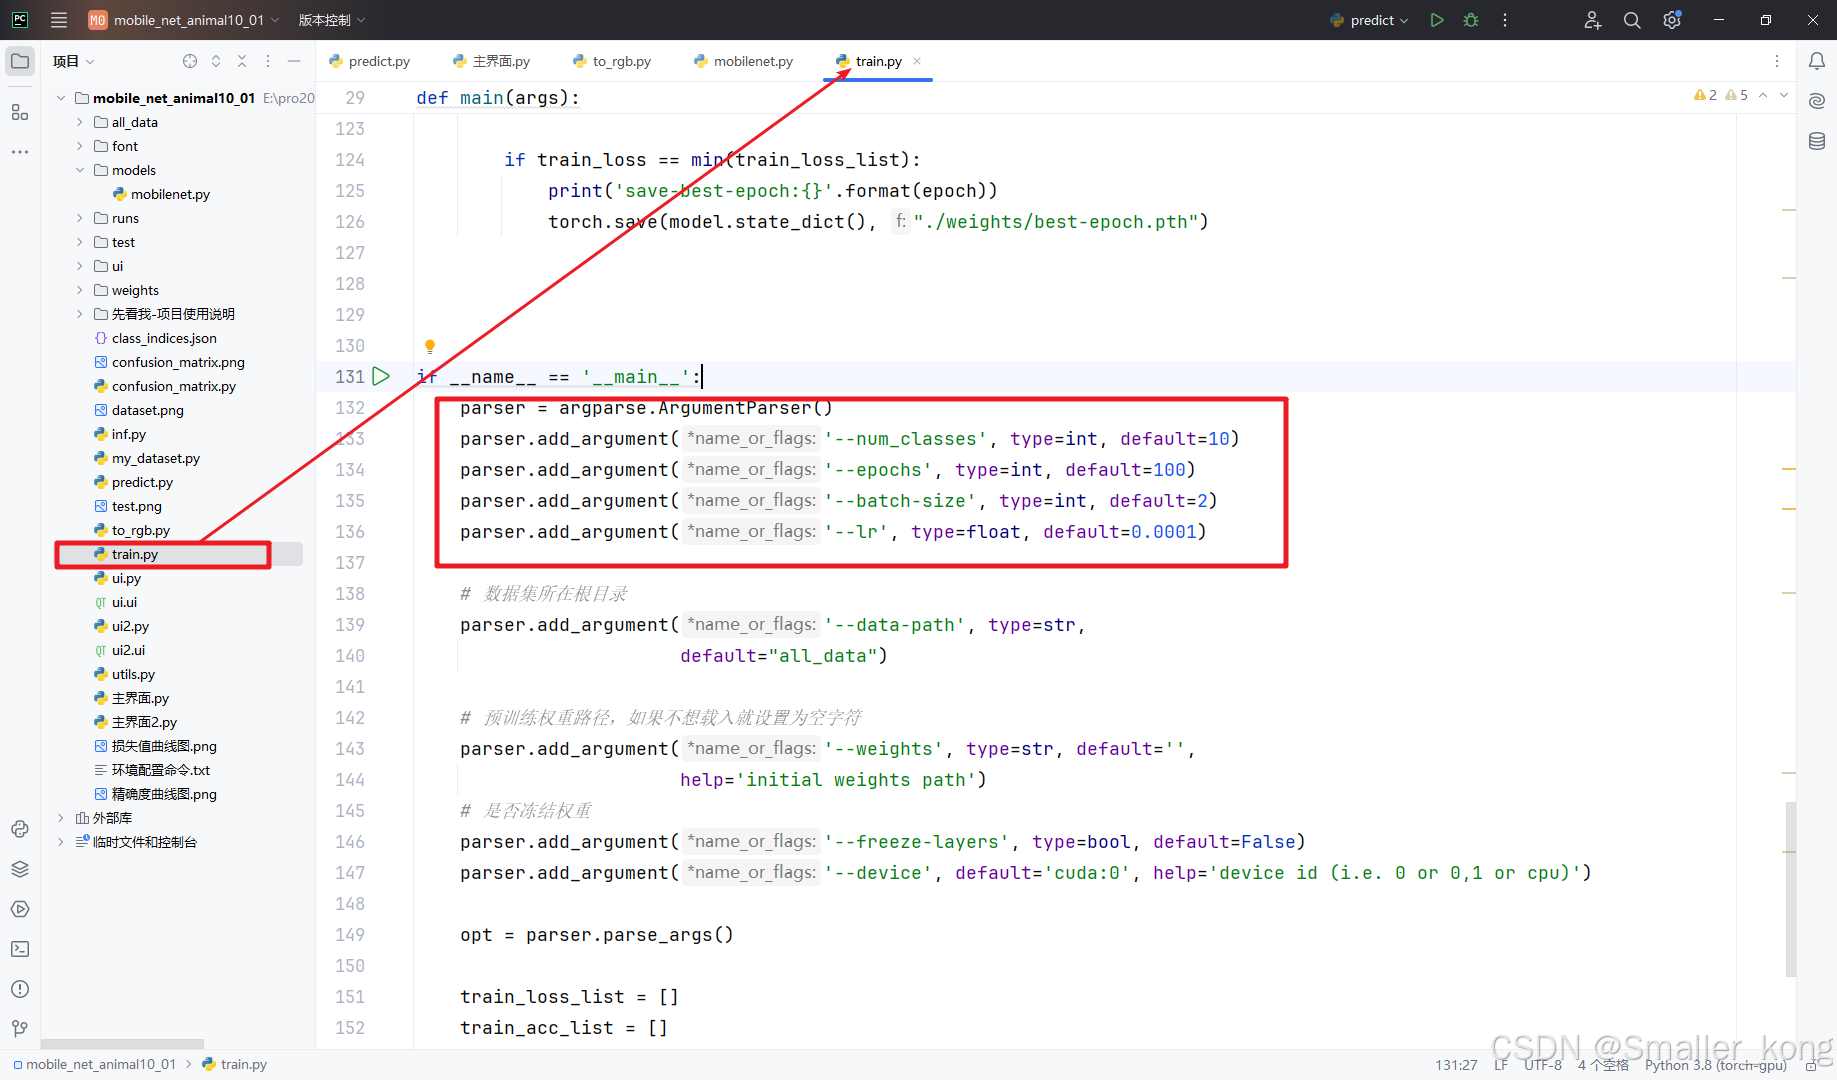The width and height of the screenshot is (1837, 1080).
Task: Open the Project tool window icon
Action: click(20, 61)
